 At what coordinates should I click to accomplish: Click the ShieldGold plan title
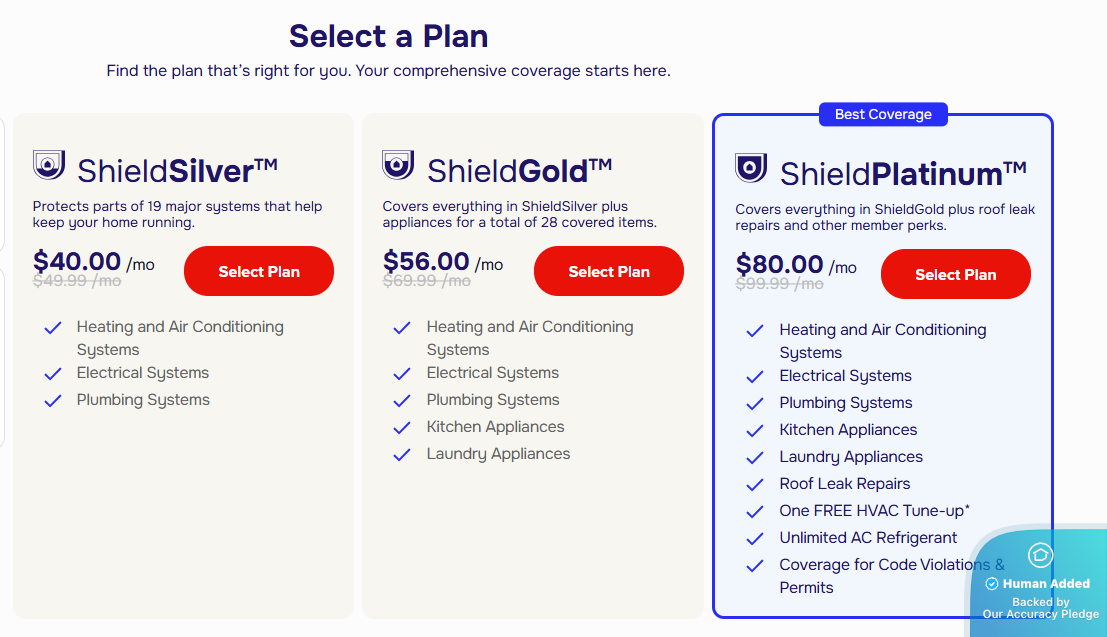(519, 170)
